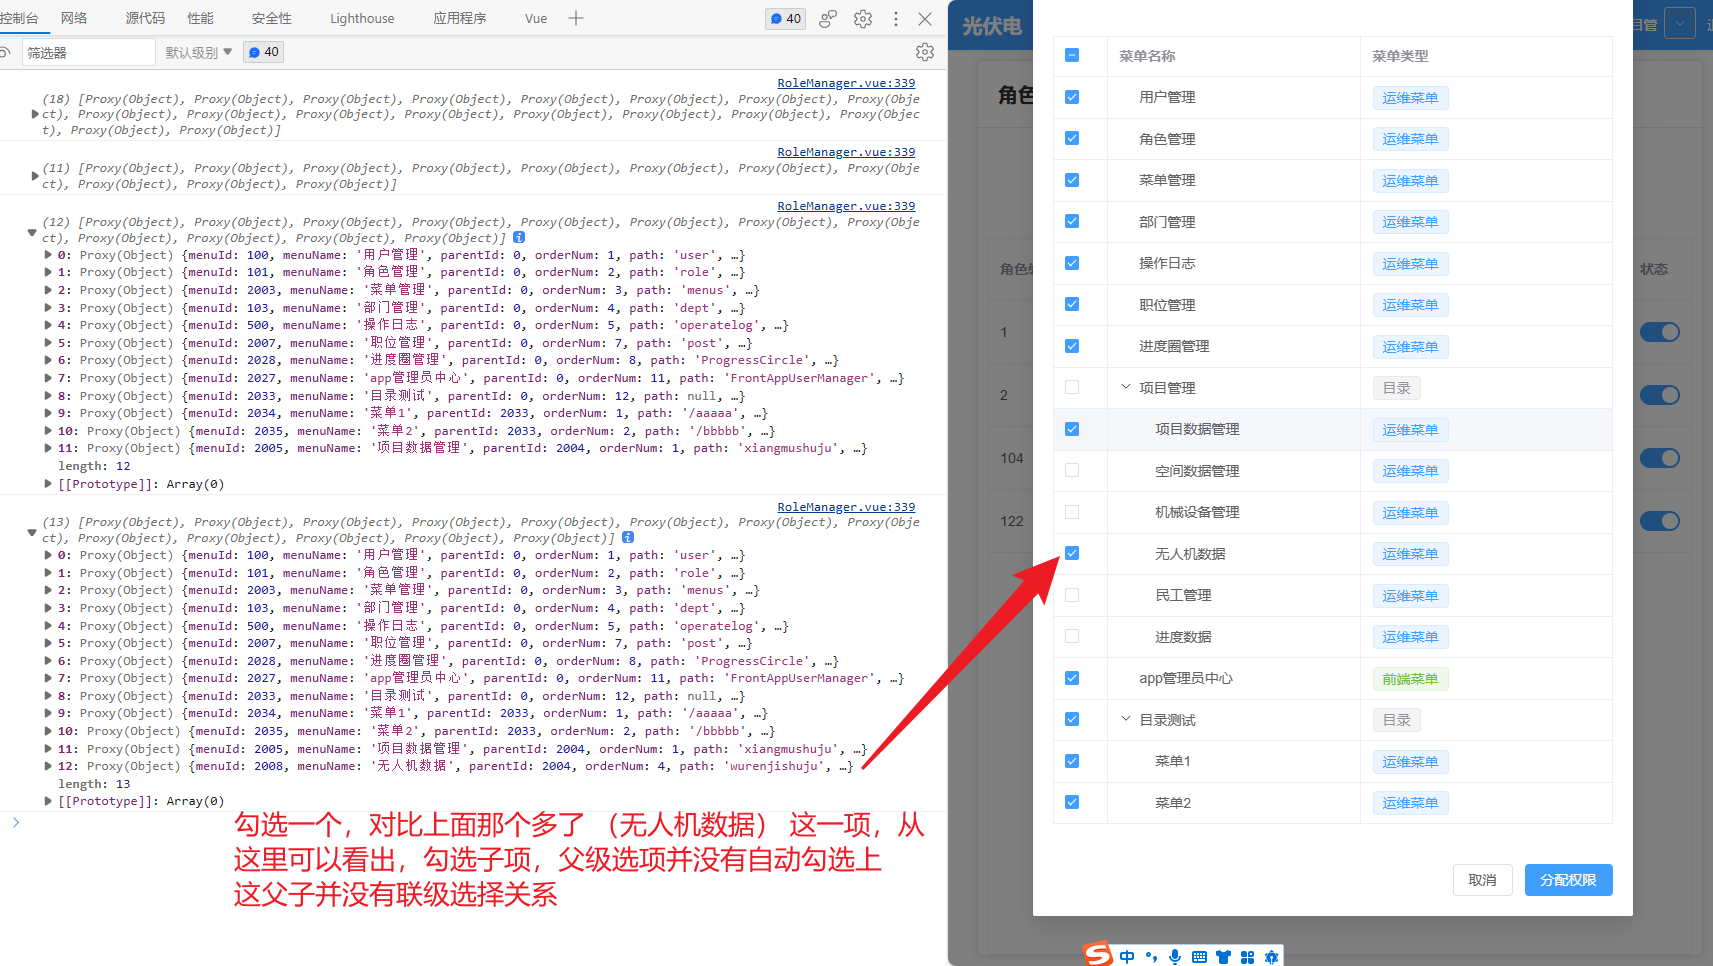Screen dimensions: 1713x966
Task: Uncheck the 无人机数据 checkbox
Action: (1072, 553)
